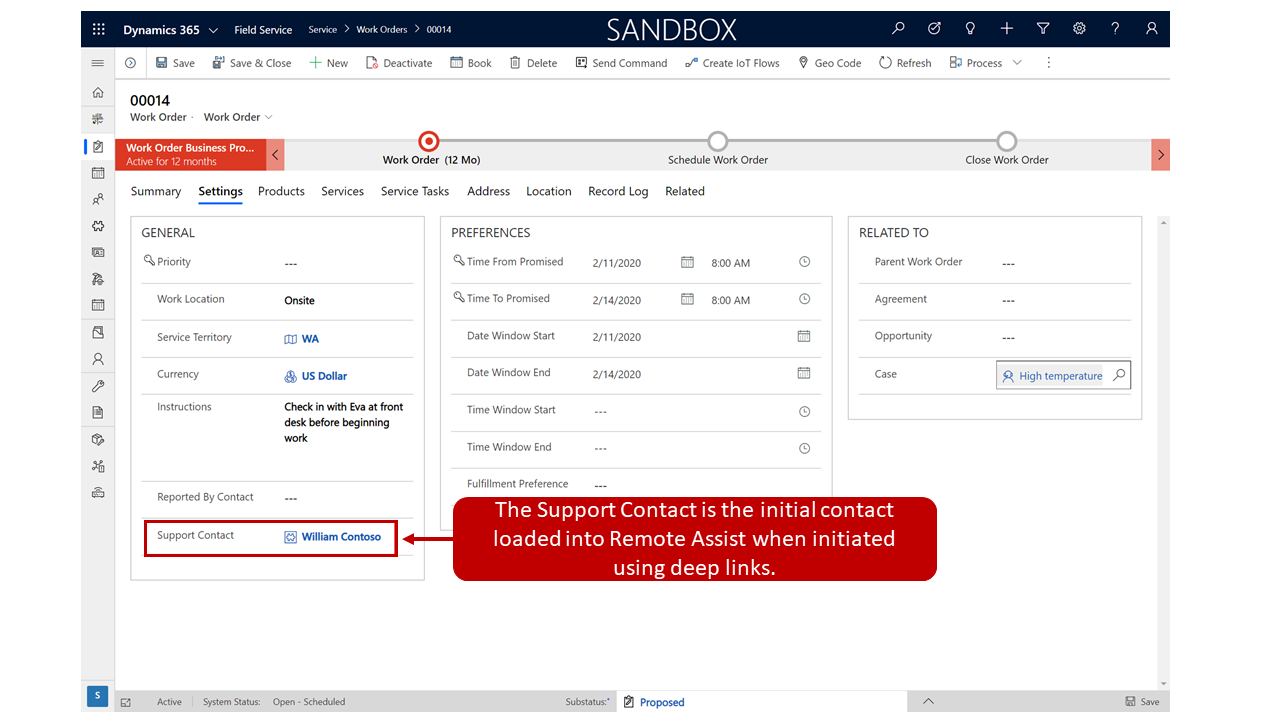Click the clock icon in Time To Promised

pos(804,299)
